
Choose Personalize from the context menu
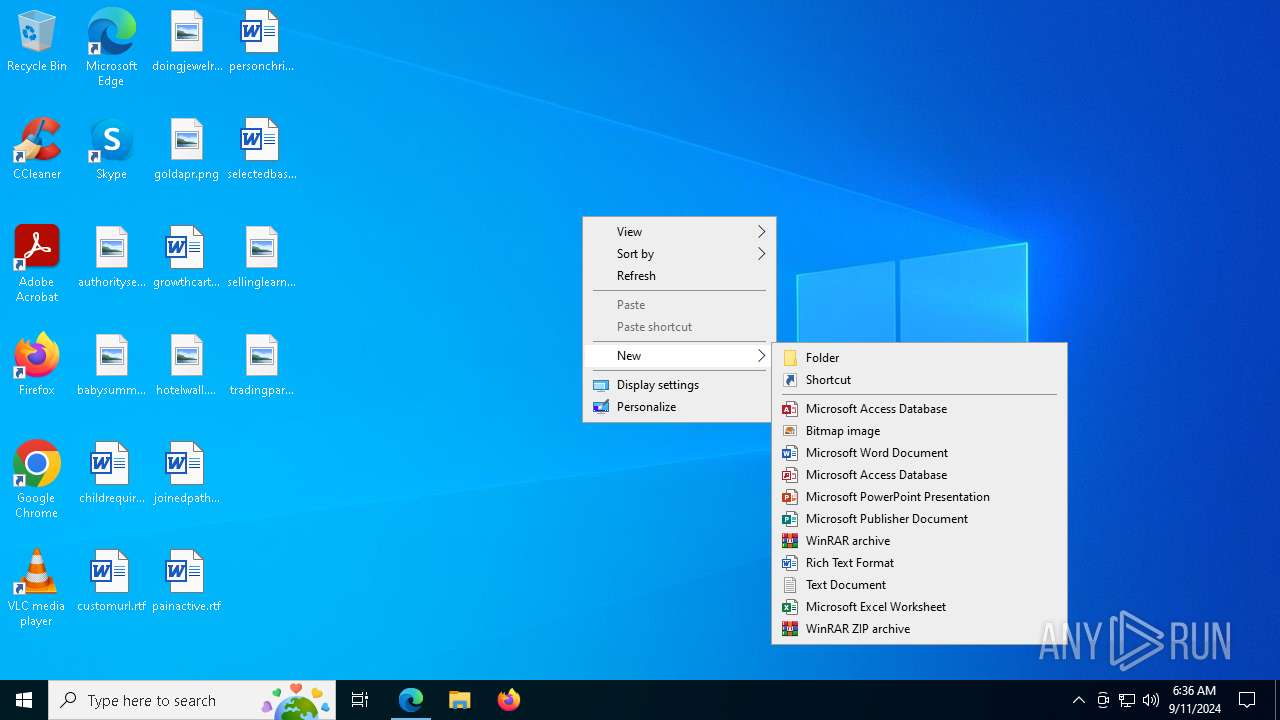(679, 407)
